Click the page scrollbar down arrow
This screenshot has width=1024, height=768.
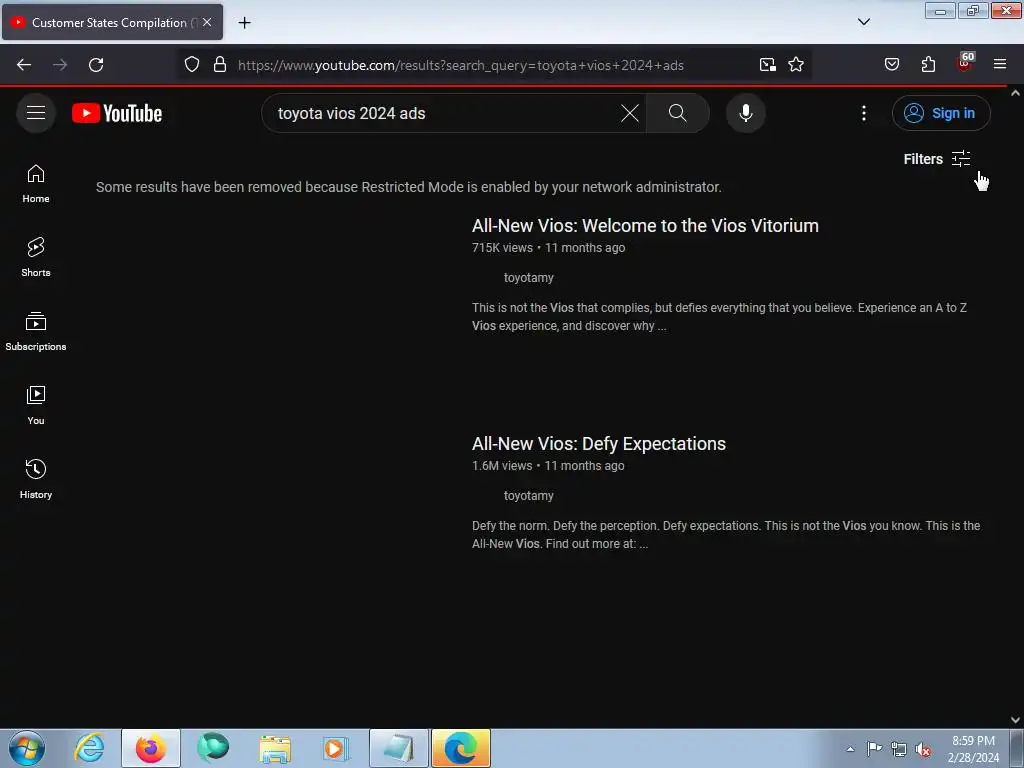pyautogui.click(x=1015, y=720)
